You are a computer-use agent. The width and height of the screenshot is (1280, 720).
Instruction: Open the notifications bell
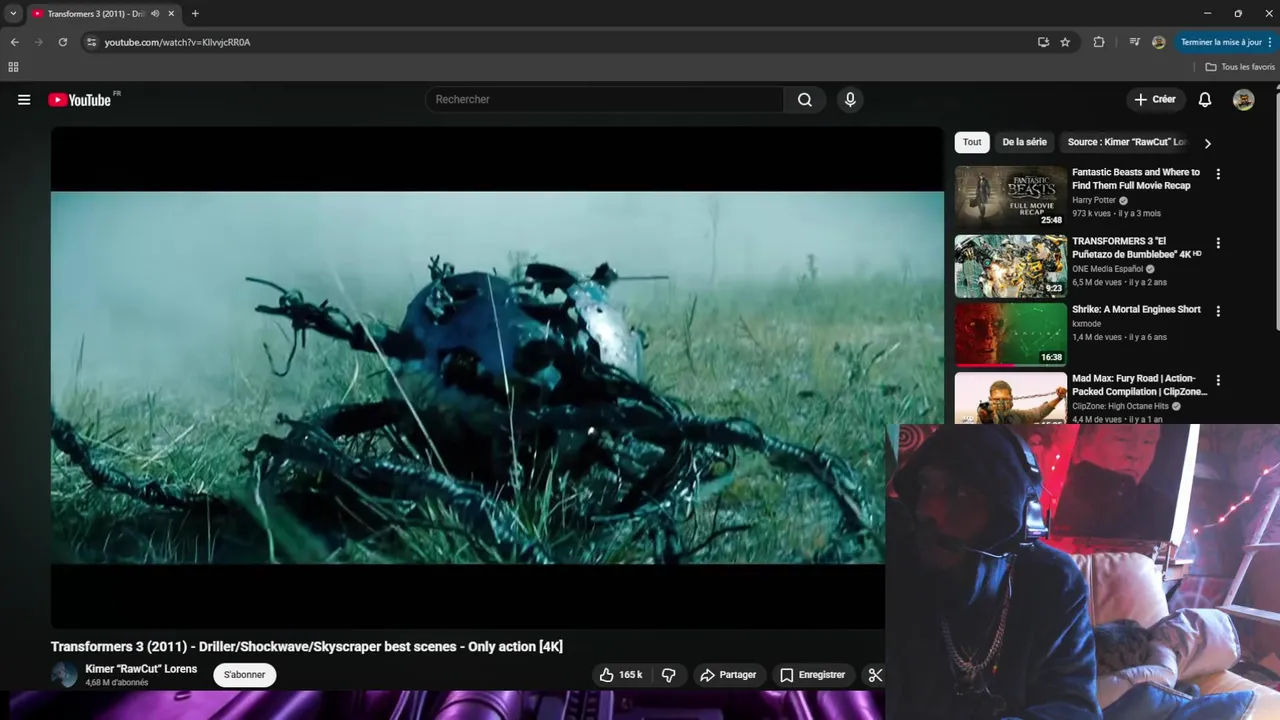[1205, 99]
